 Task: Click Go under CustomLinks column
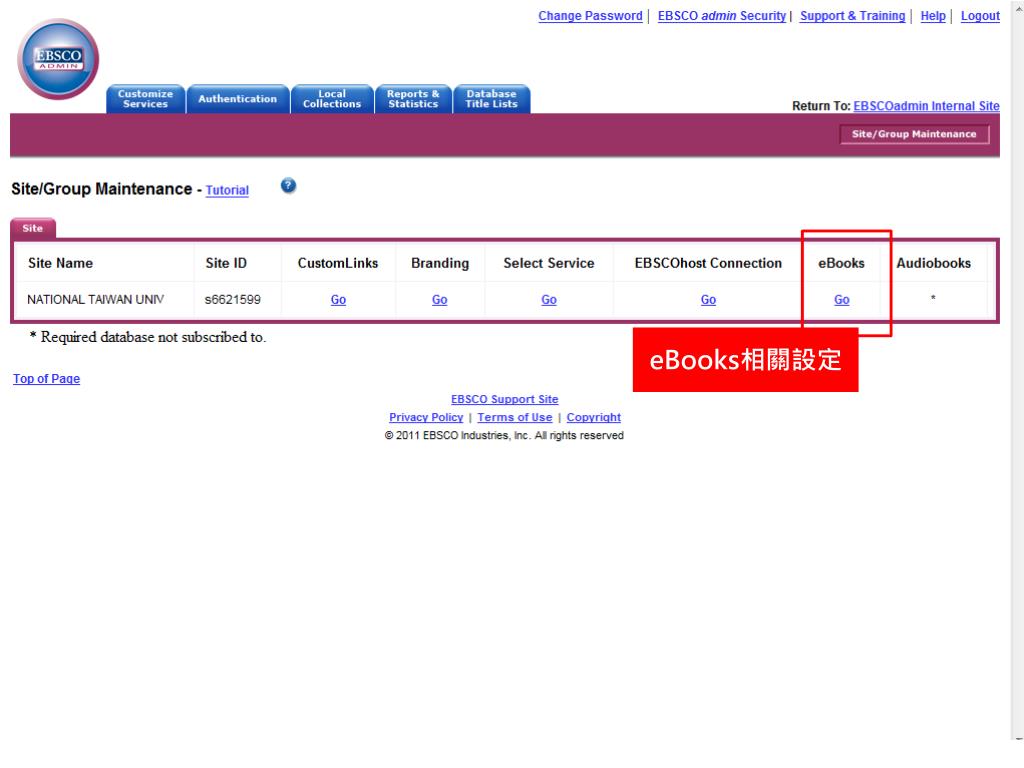point(338,300)
